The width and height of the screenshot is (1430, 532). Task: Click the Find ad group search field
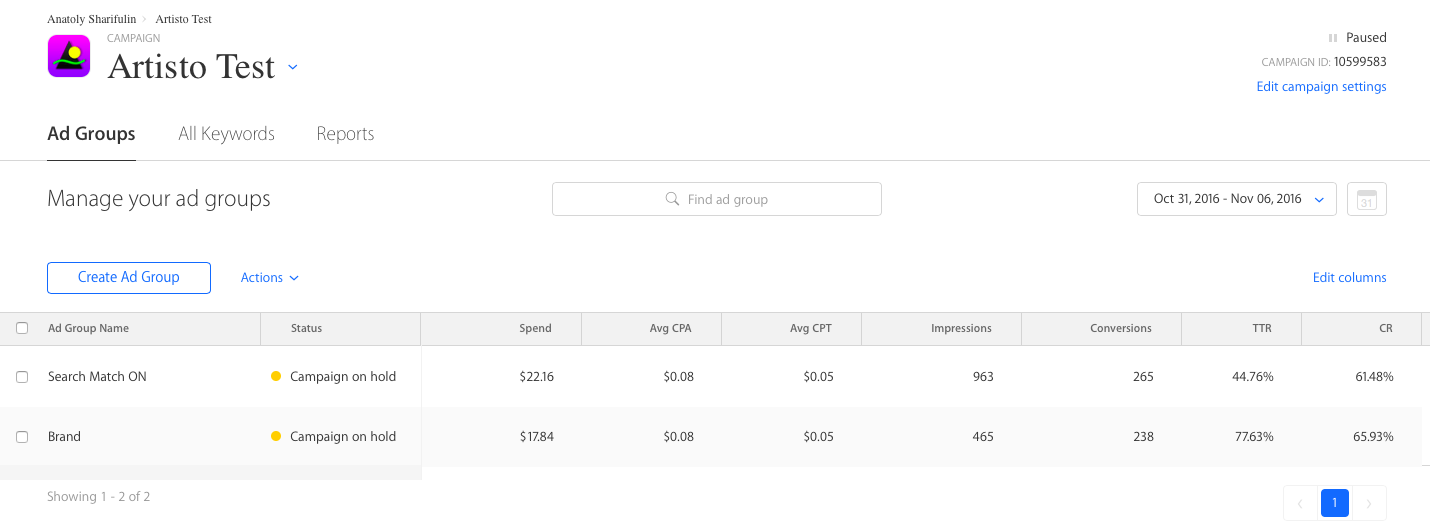pyautogui.click(x=717, y=199)
